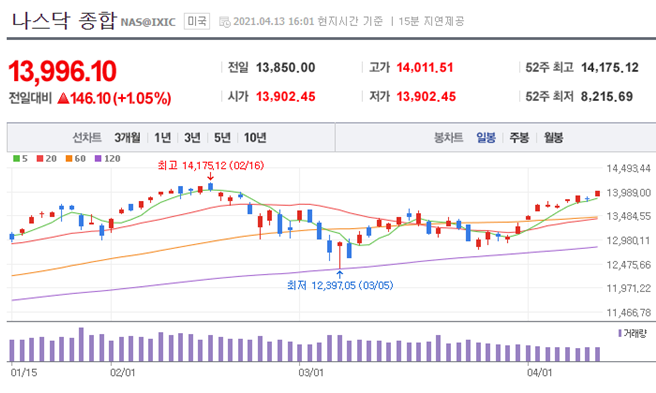This screenshot has width=656, height=393.
Task: Switch line chart to 1년 period
Action: click(x=162, y=137)
